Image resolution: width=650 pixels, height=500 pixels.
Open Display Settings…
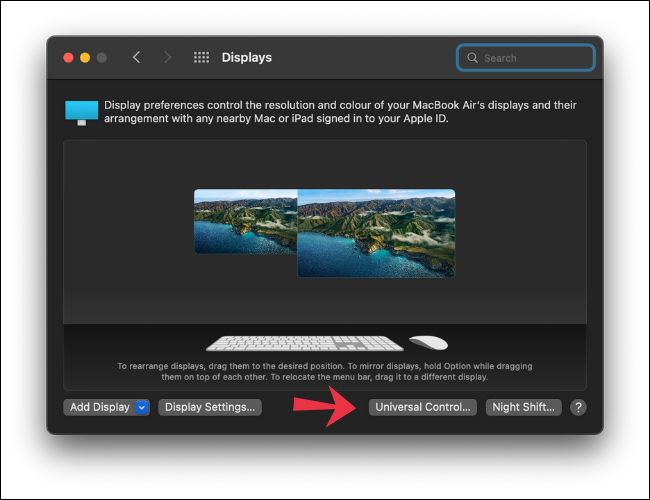tap(210, 407)
